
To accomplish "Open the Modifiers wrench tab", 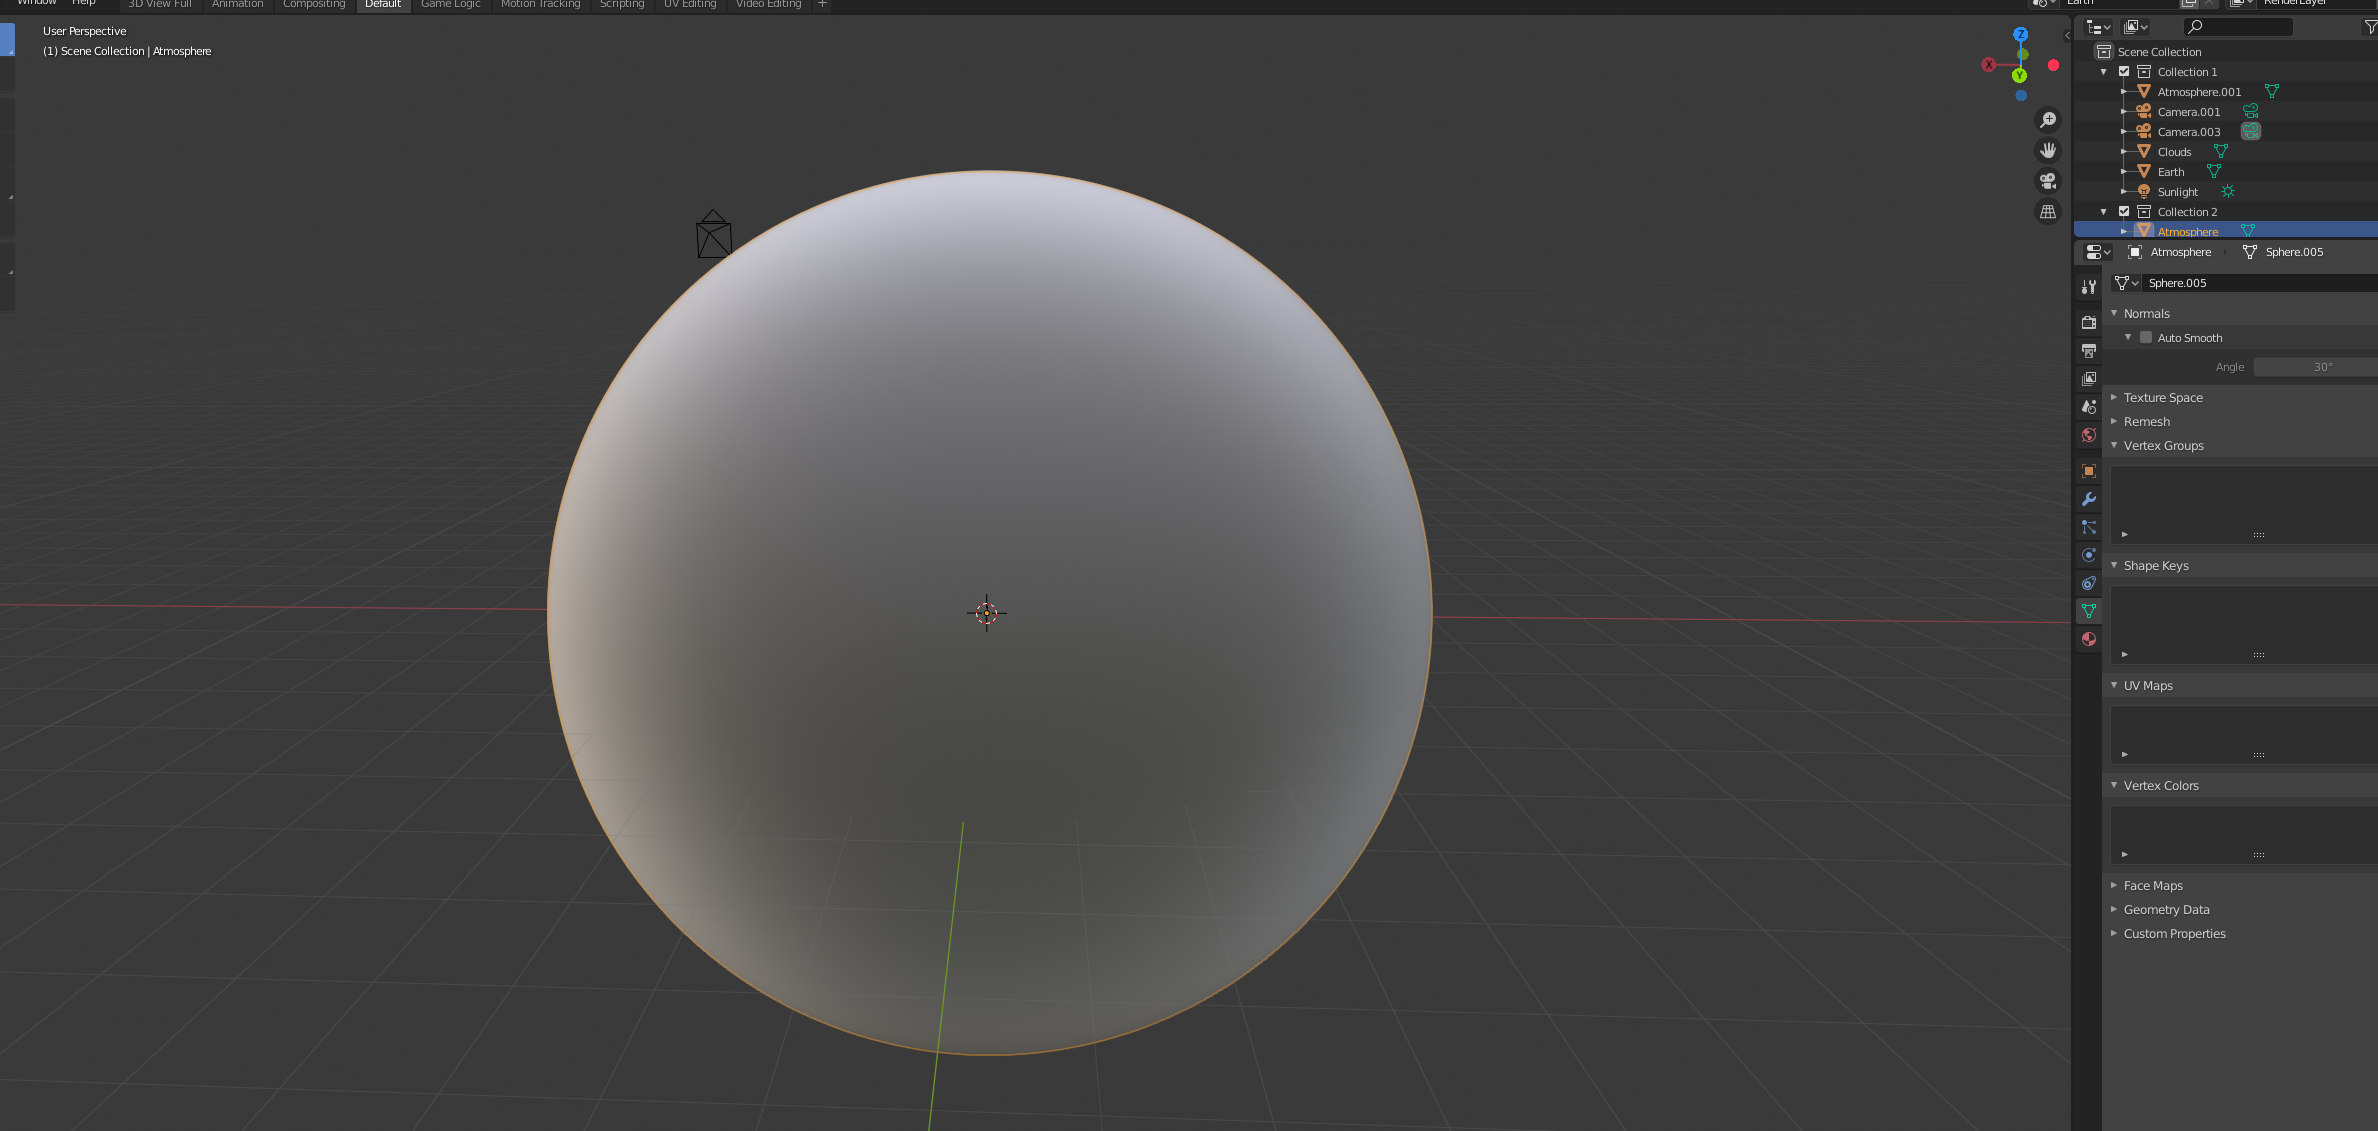I will click(x=2088, y=498).
